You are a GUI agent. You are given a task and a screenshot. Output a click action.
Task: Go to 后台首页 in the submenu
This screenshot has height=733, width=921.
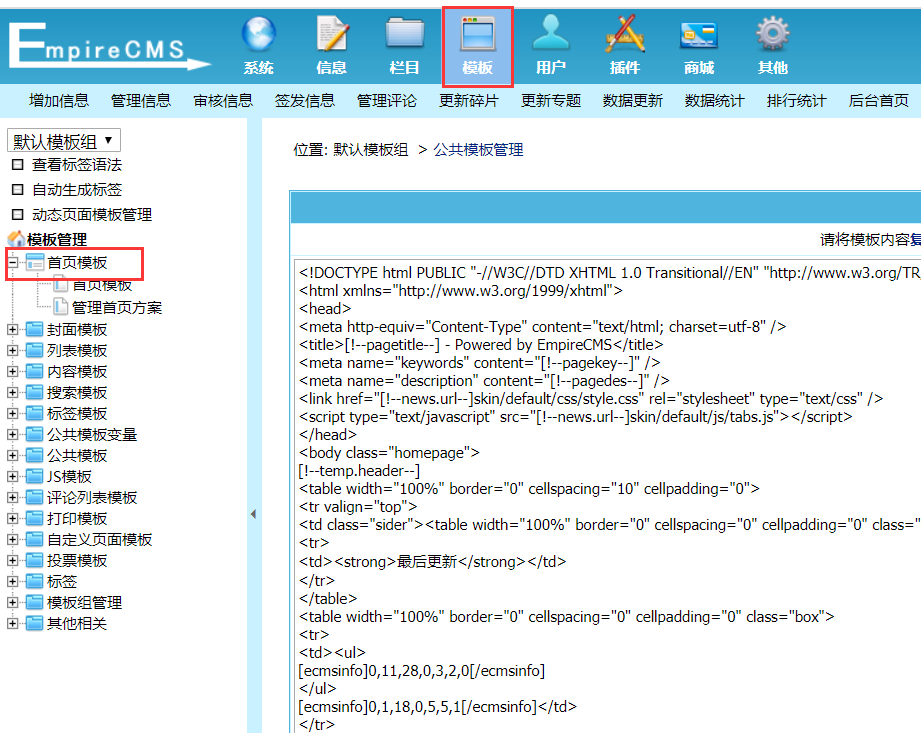pos(879,100)
